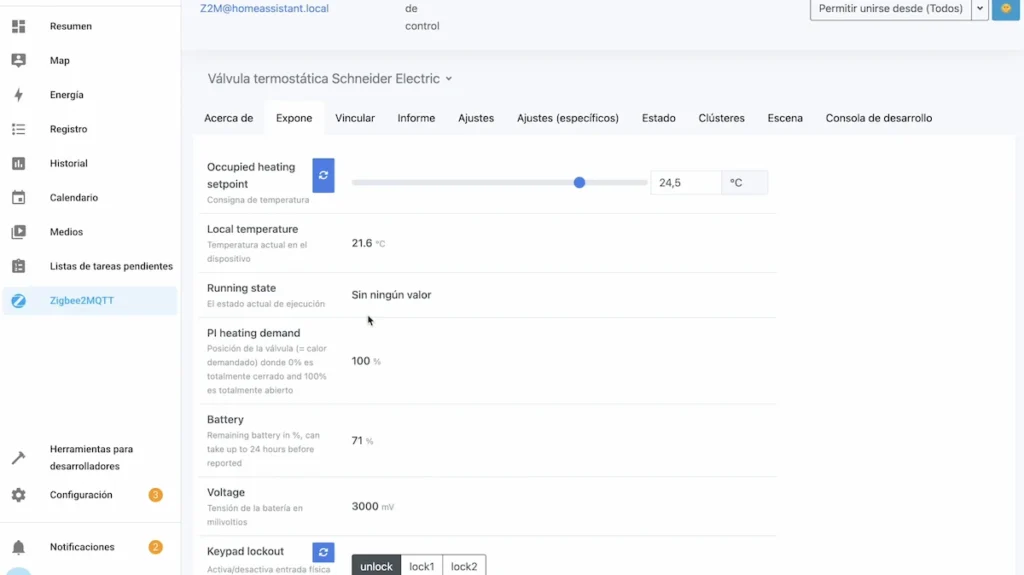Viewport: 1024px width, 575px height.
Task: Select the unlock keypad option
Action: pyautogui.click(x=376, y=566)
